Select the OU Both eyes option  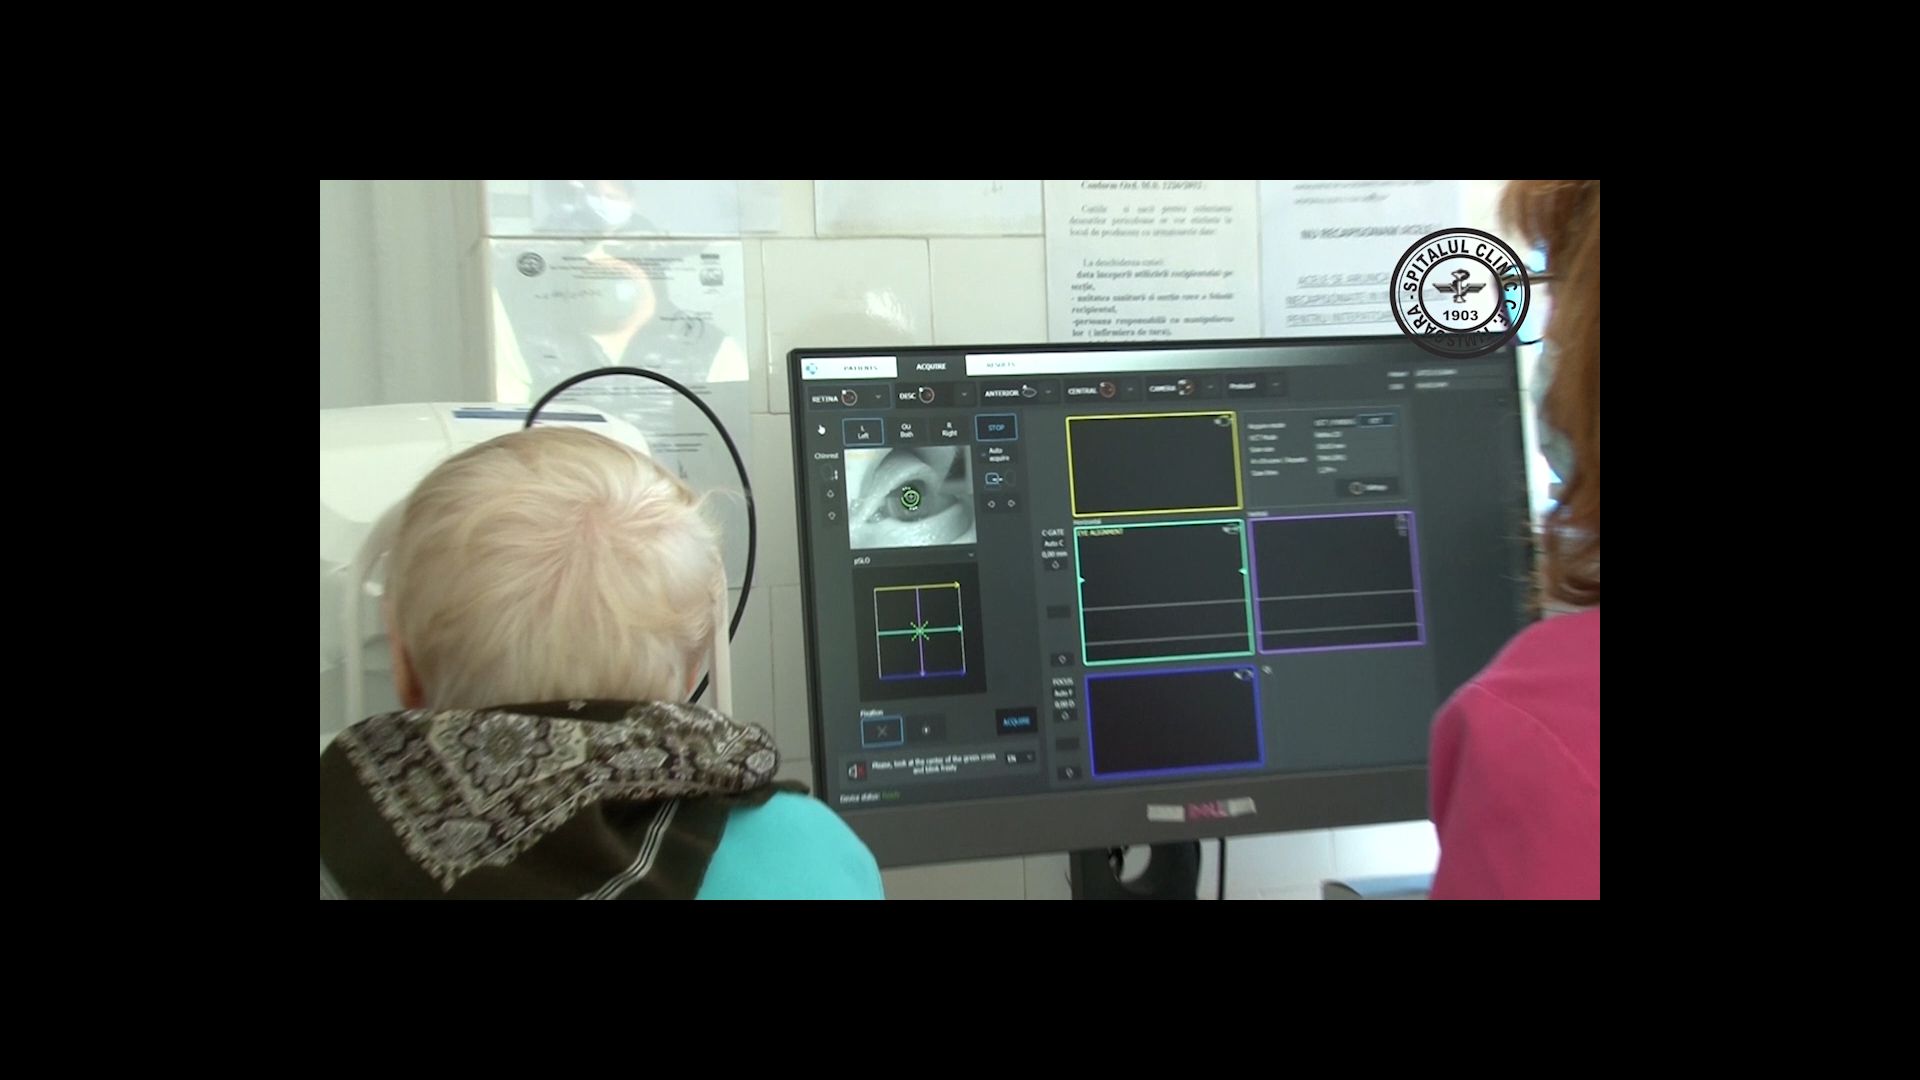(906, 430)
